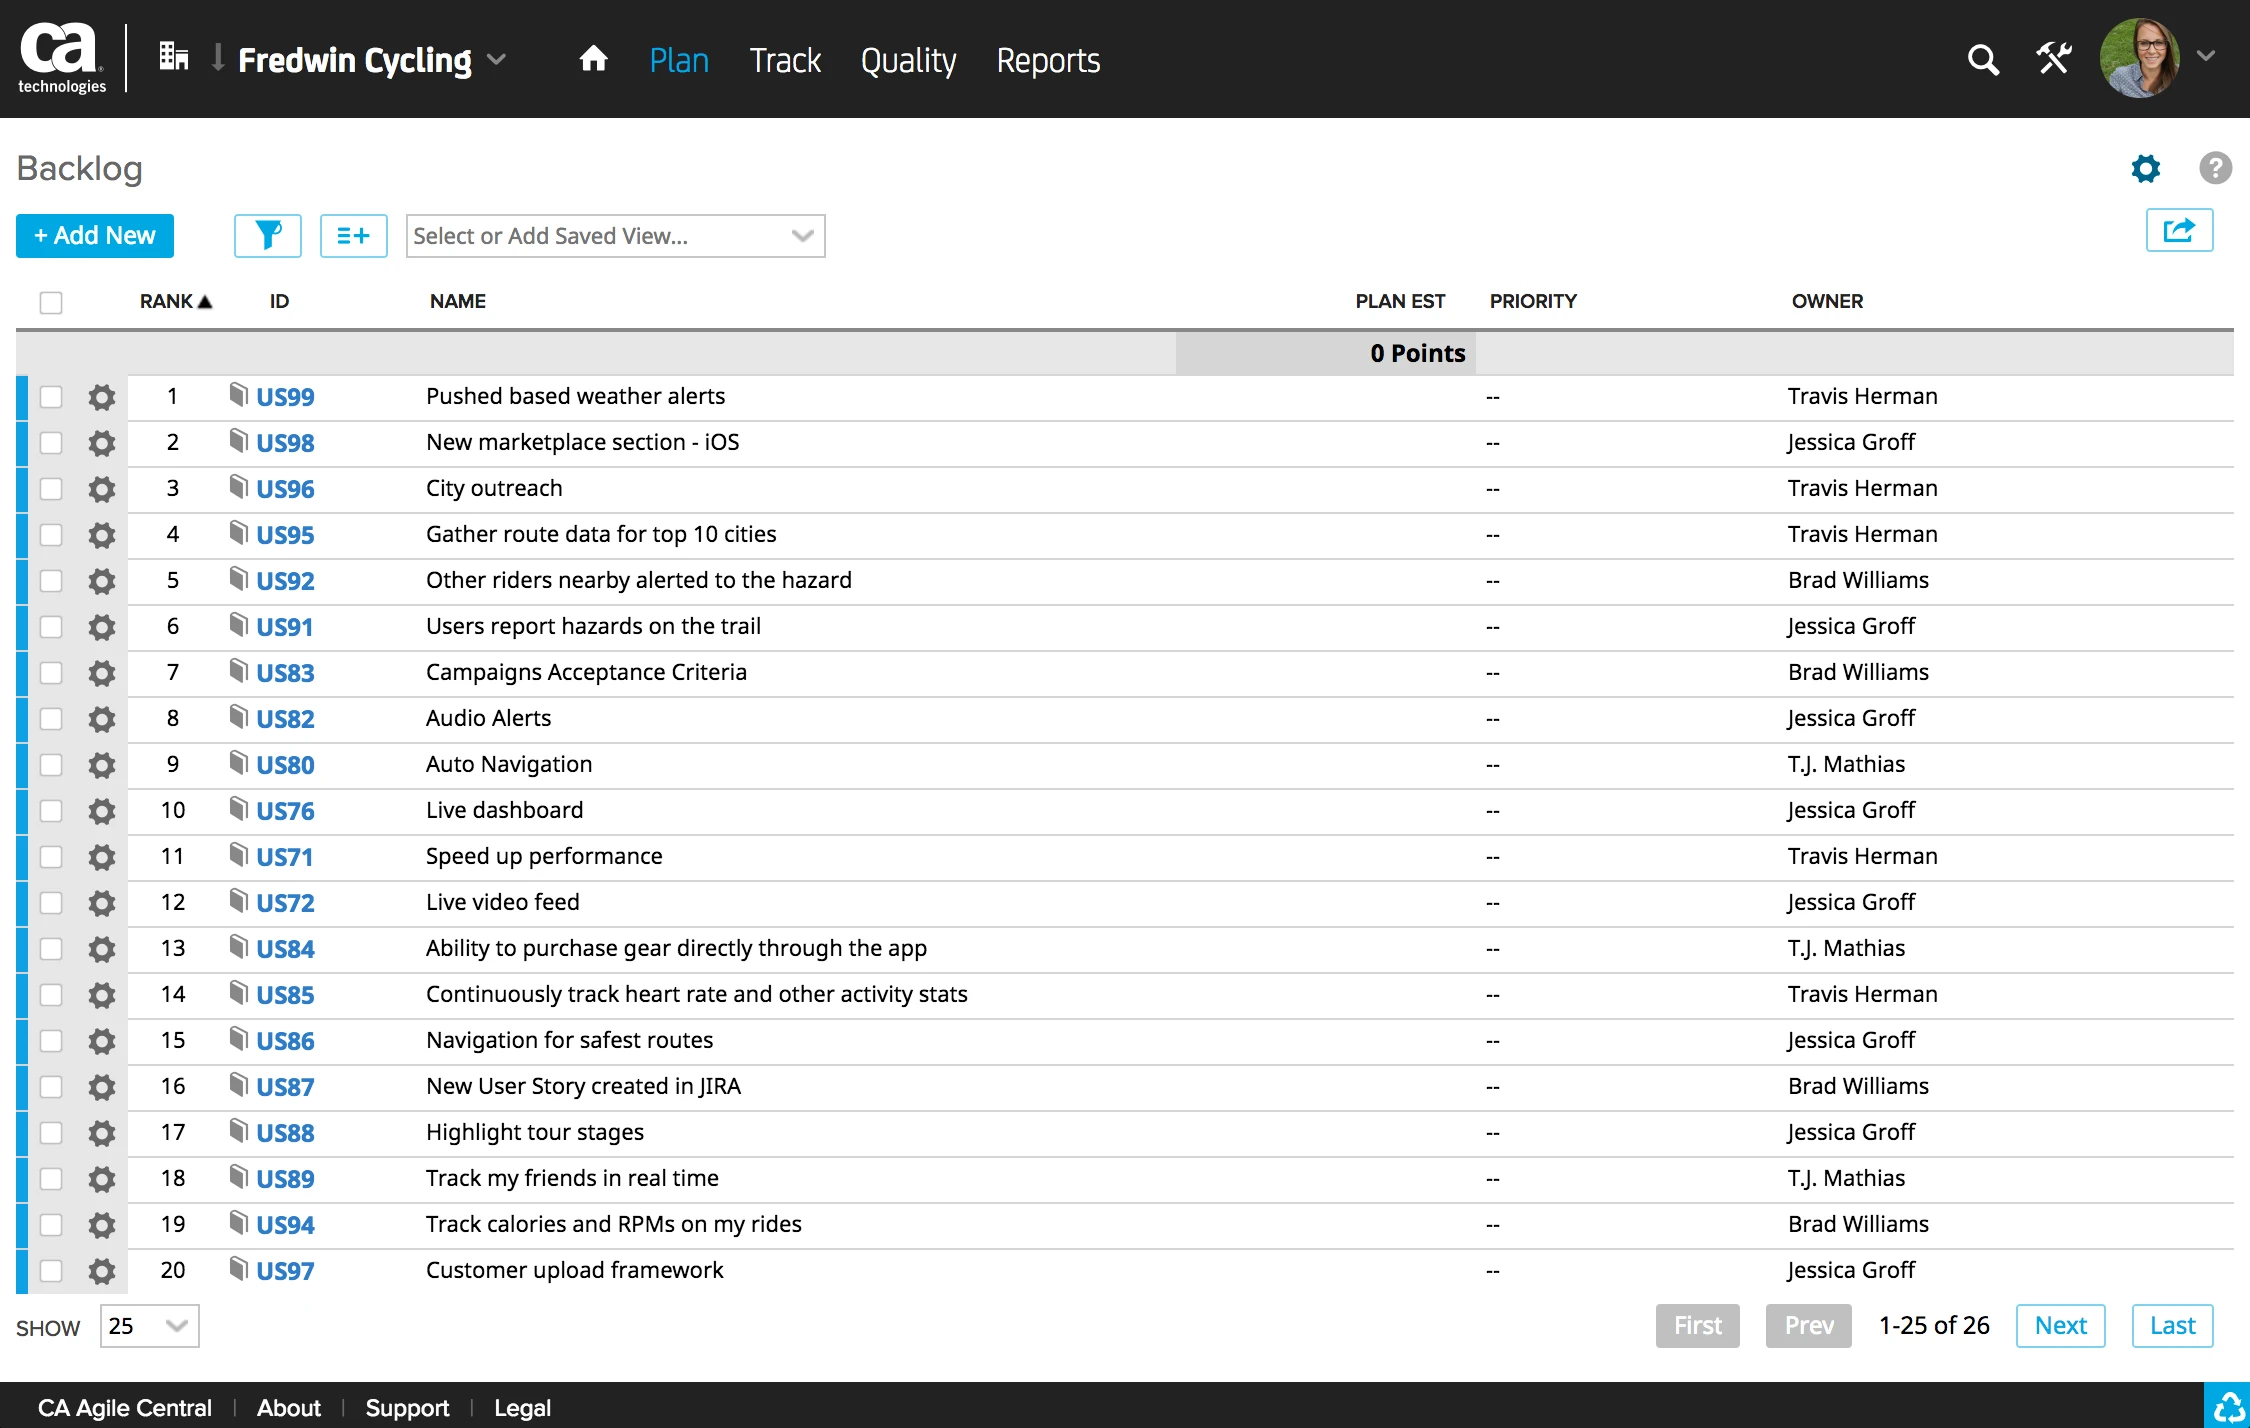Open the Track menu
Viewport: 2250px width, 1428px height.
pos(785,61)
